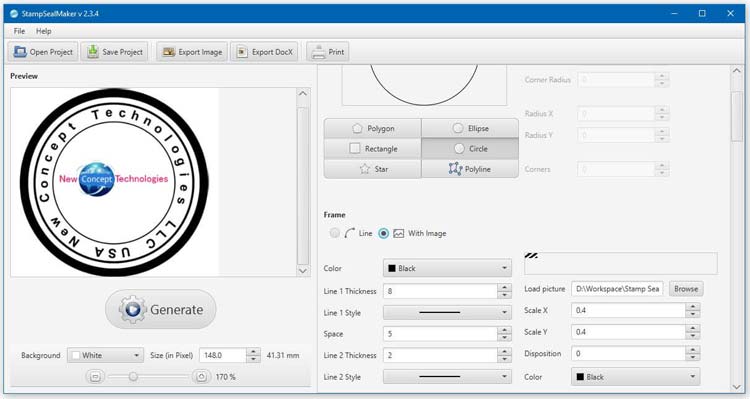Adjust the Space stepper arrows
Screen dimensions: 750x399
pyautogui.click(x=504, y=333)
